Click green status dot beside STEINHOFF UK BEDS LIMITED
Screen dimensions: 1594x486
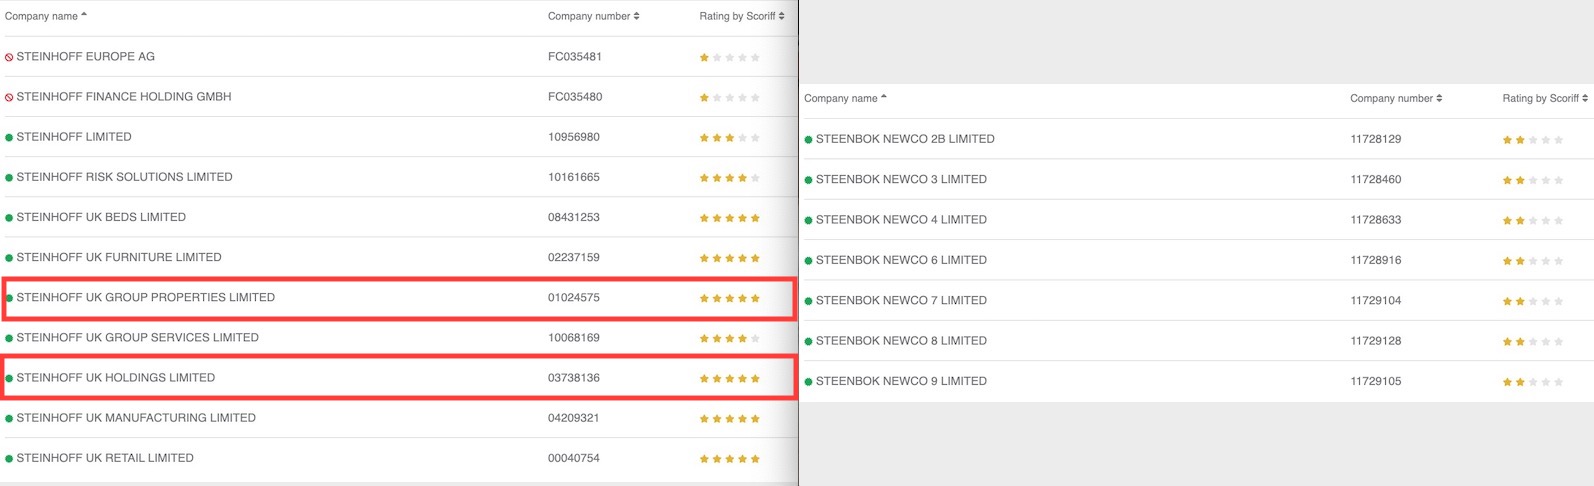tap(9, 218)
